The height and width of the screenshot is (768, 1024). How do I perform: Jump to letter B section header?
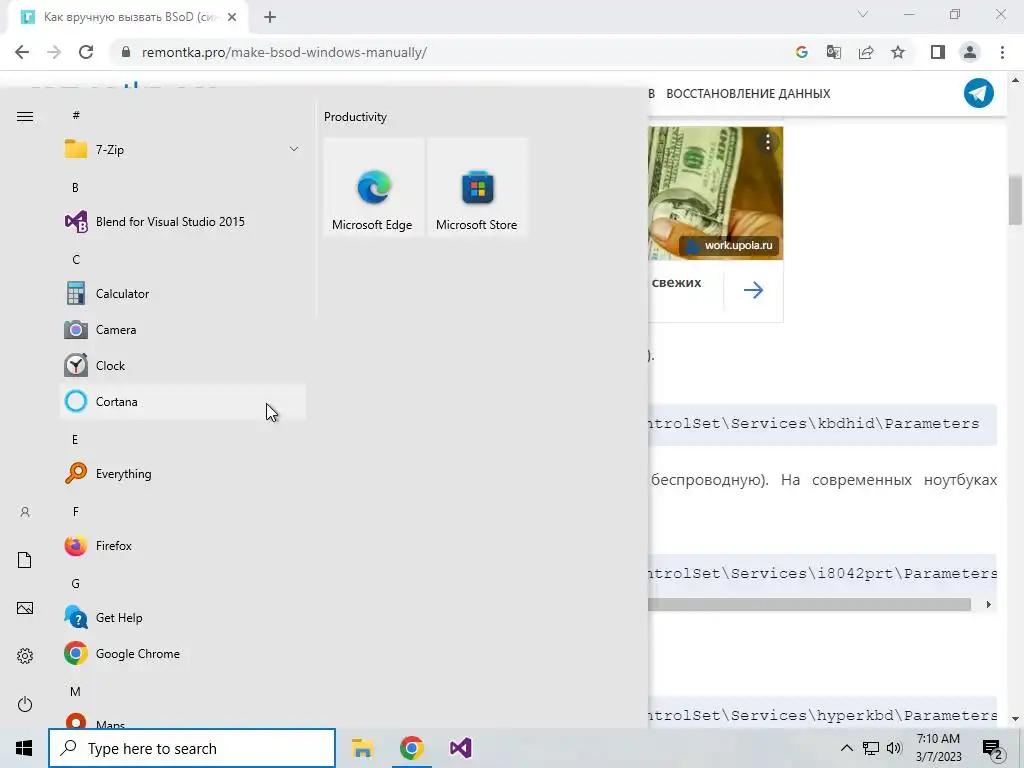[75, 187]
